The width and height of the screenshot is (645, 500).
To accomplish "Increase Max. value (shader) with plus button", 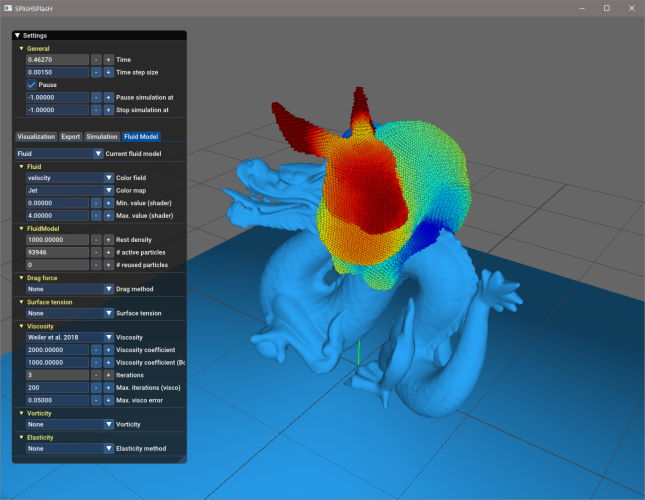I will point(108,215).
